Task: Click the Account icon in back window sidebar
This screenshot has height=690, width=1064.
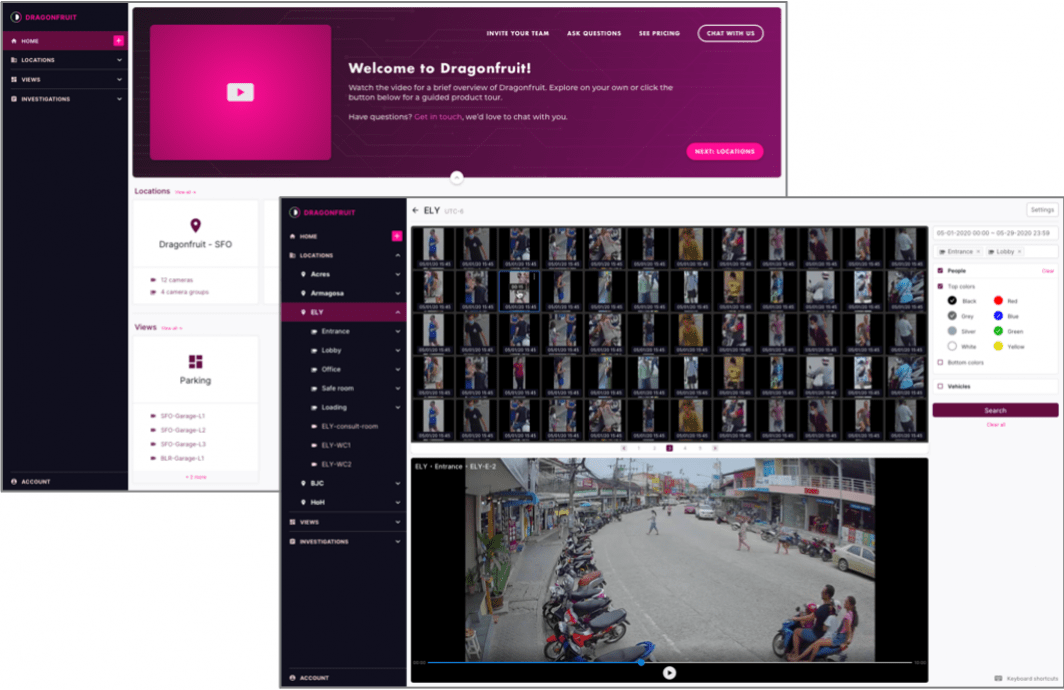Action: (14, 481)
